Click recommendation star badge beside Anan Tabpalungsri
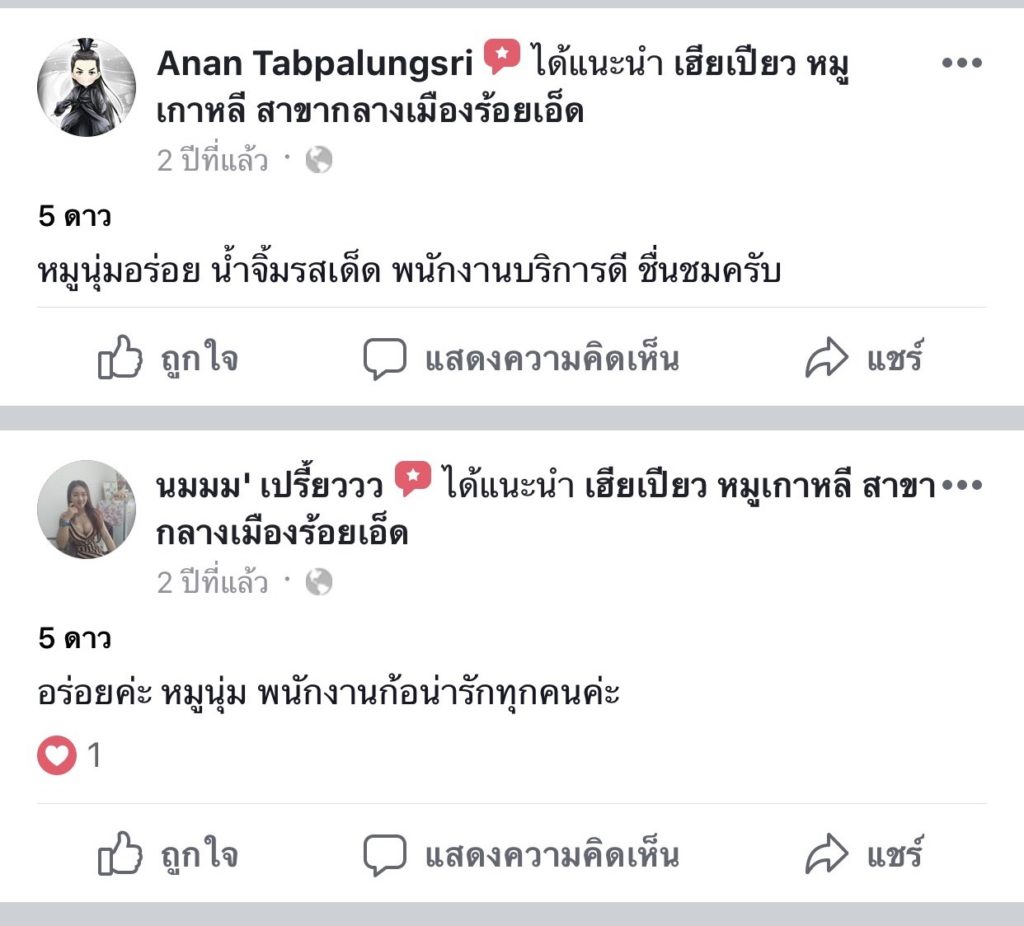This screenshot has width=1024, height=926. (501, 58)
